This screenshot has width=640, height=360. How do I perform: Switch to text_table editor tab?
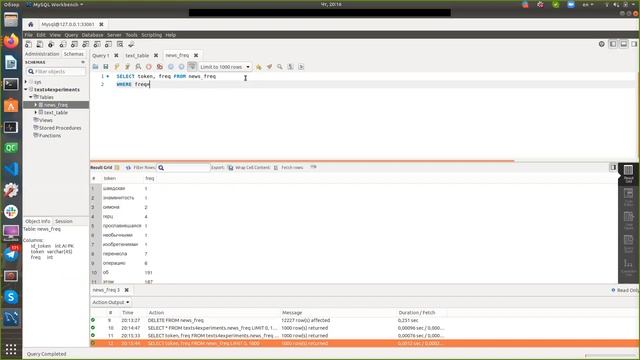point(137,56)
